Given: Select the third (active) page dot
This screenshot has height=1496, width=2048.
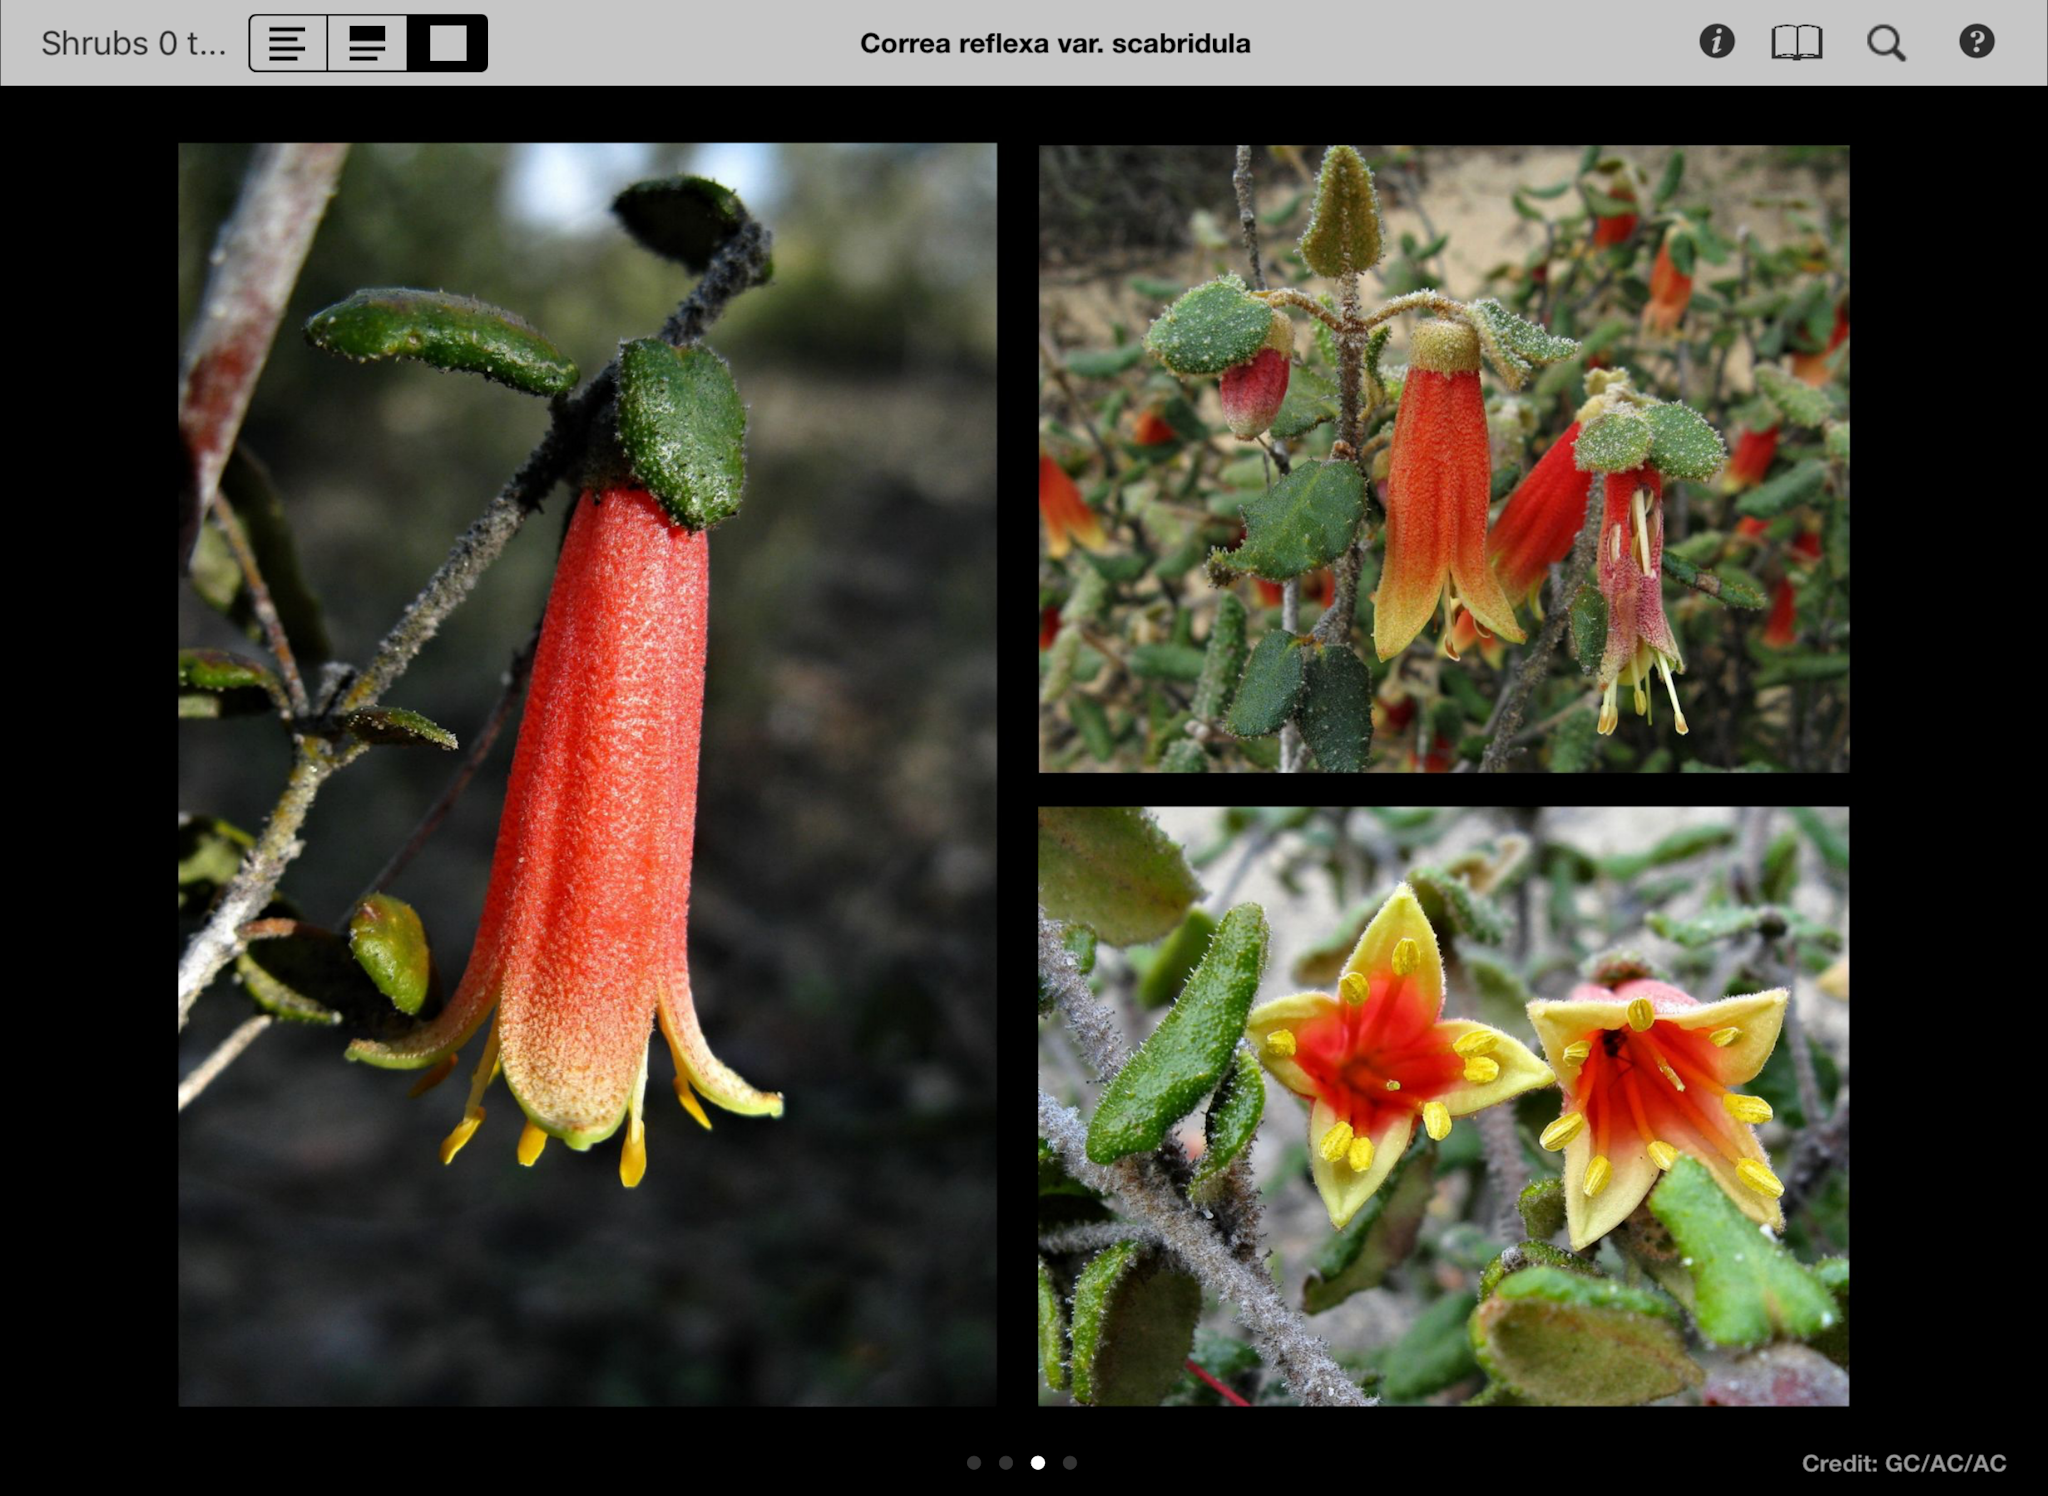Looking at the screenshot, I should click(1038, 1462).
